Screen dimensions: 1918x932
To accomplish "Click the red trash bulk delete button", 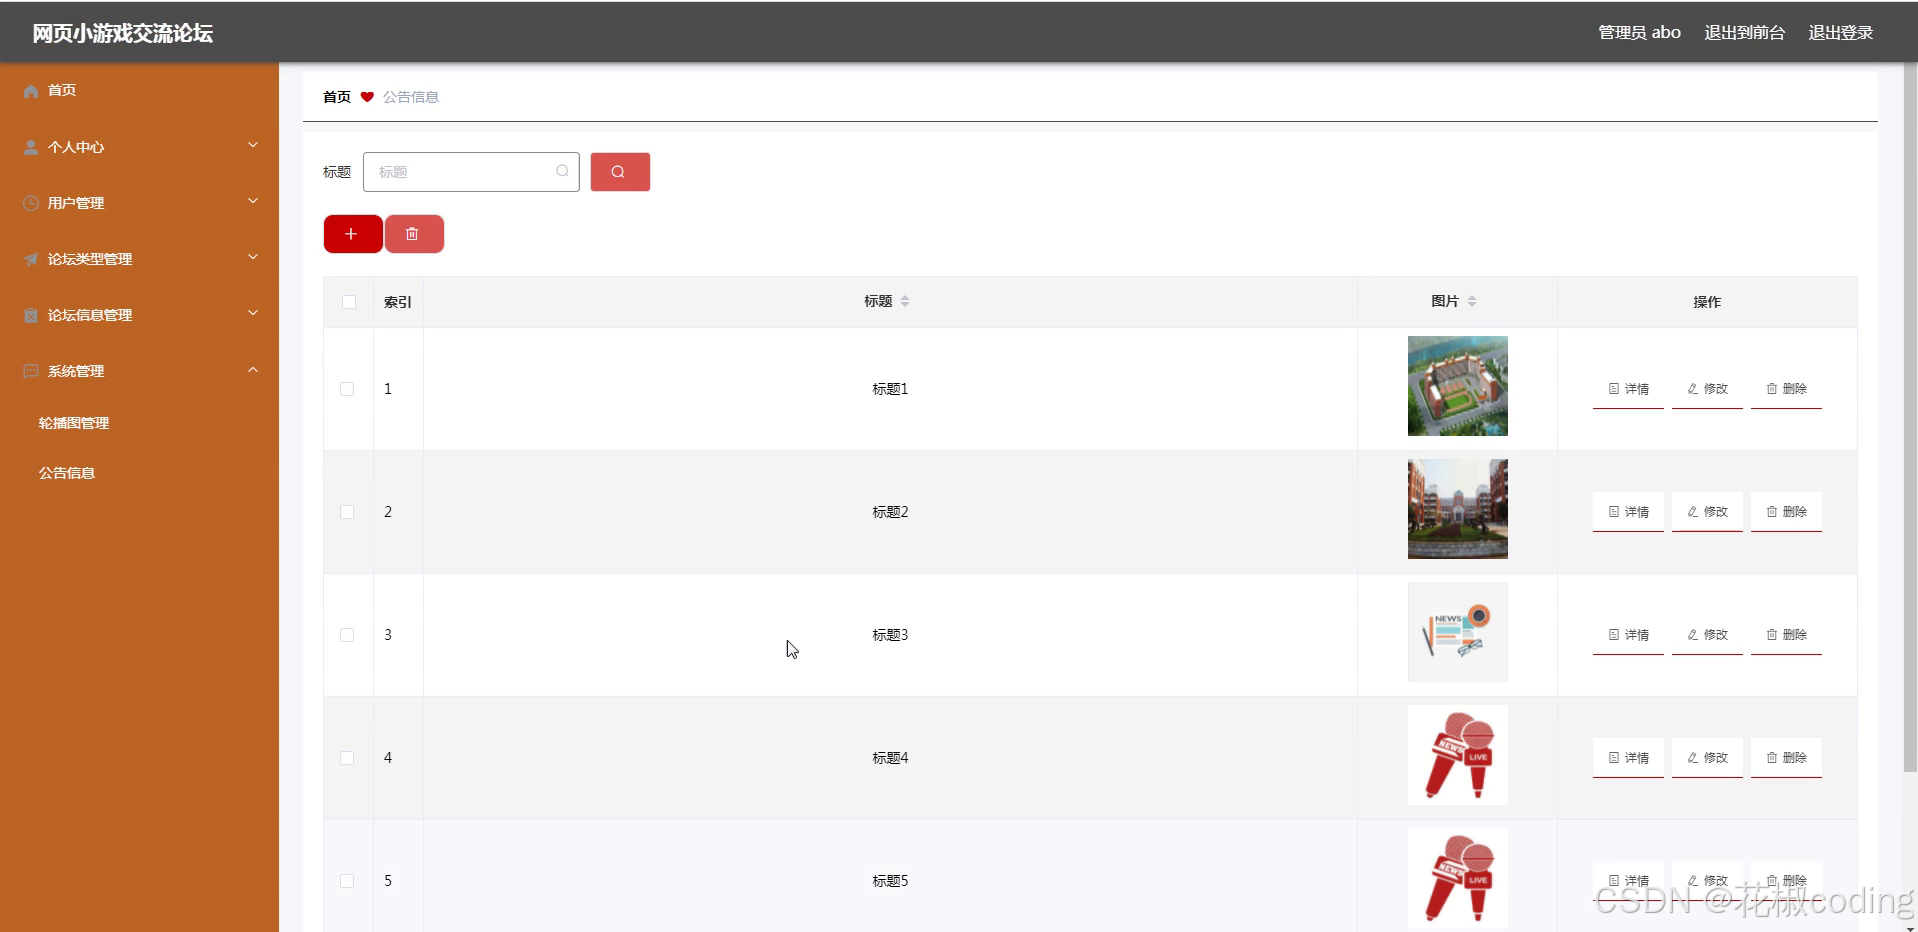I will point(414,234).
